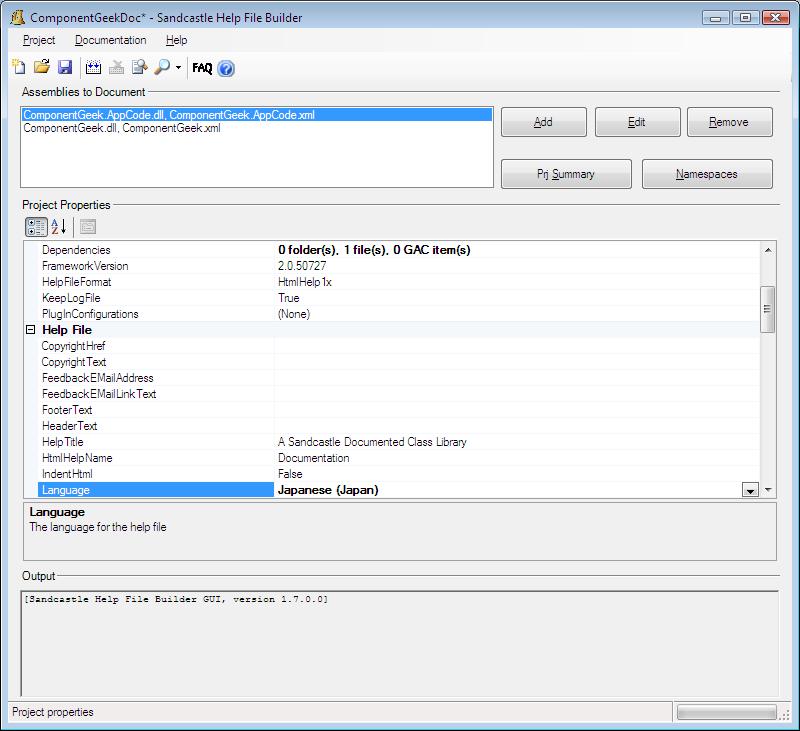Screen dimensions: 800x731
Task: Select the Dependencies property
Action: click(x=76, y=250)
